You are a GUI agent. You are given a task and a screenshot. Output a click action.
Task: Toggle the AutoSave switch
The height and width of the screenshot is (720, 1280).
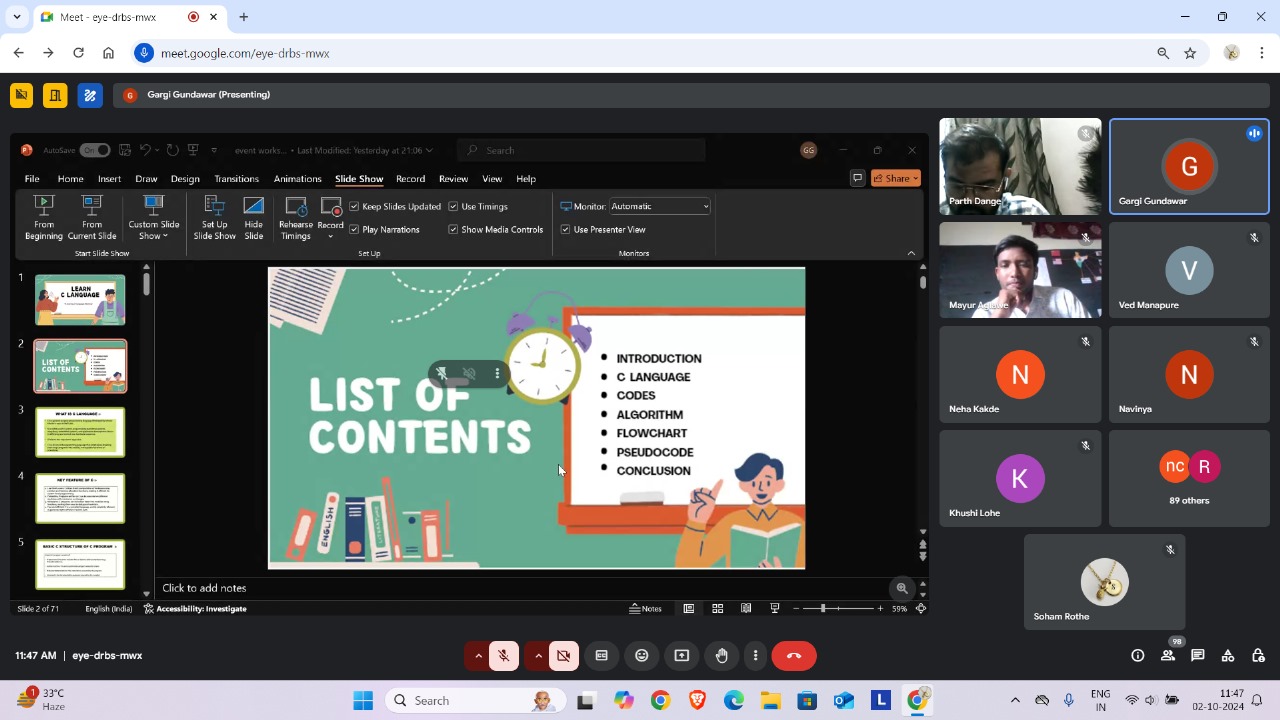pos(95,150)
